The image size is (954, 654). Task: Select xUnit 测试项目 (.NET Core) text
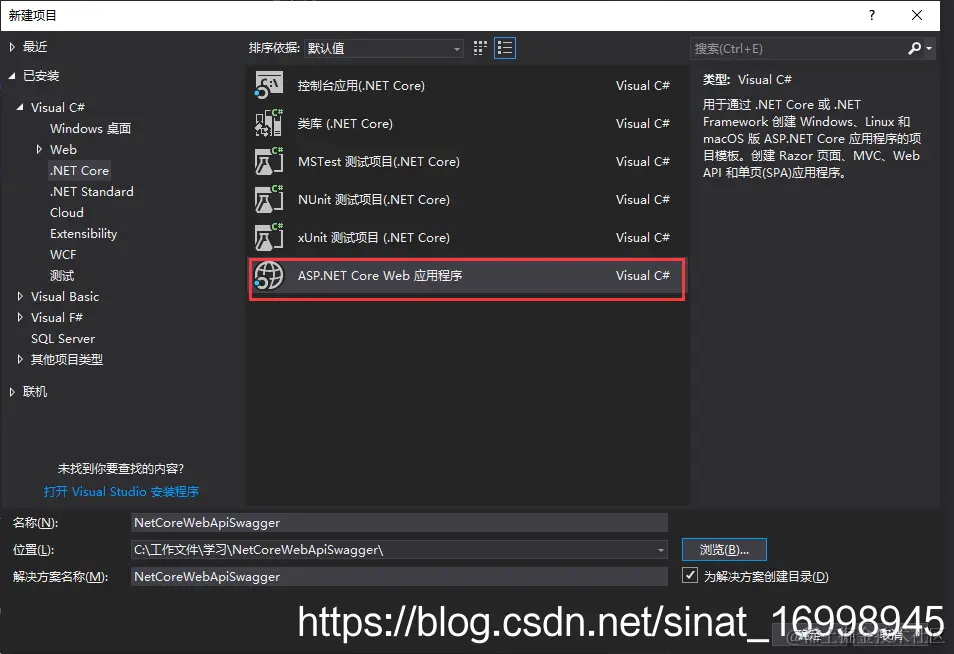point(374,238)
